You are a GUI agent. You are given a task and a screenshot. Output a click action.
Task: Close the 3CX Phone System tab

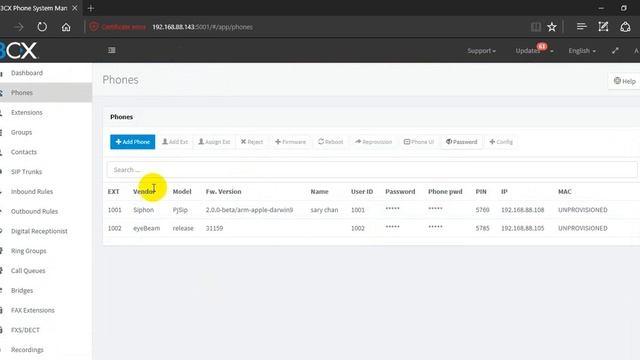pyautogui.click(x=75, y=8)
